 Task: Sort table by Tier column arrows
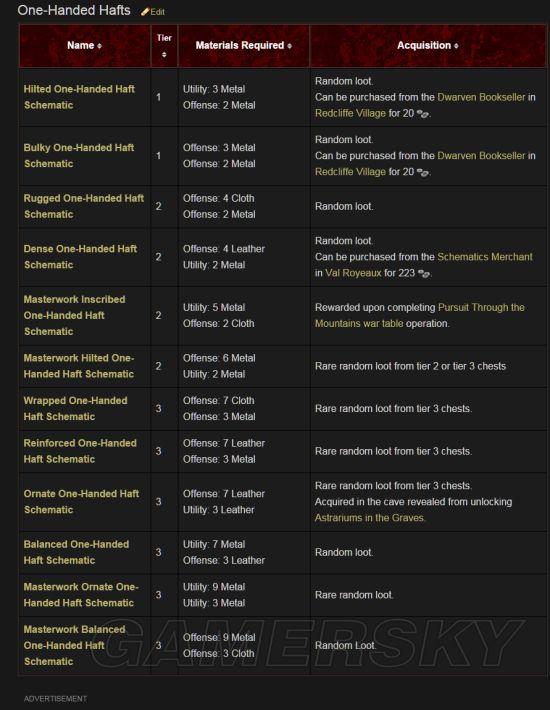(x=164, y=54)
